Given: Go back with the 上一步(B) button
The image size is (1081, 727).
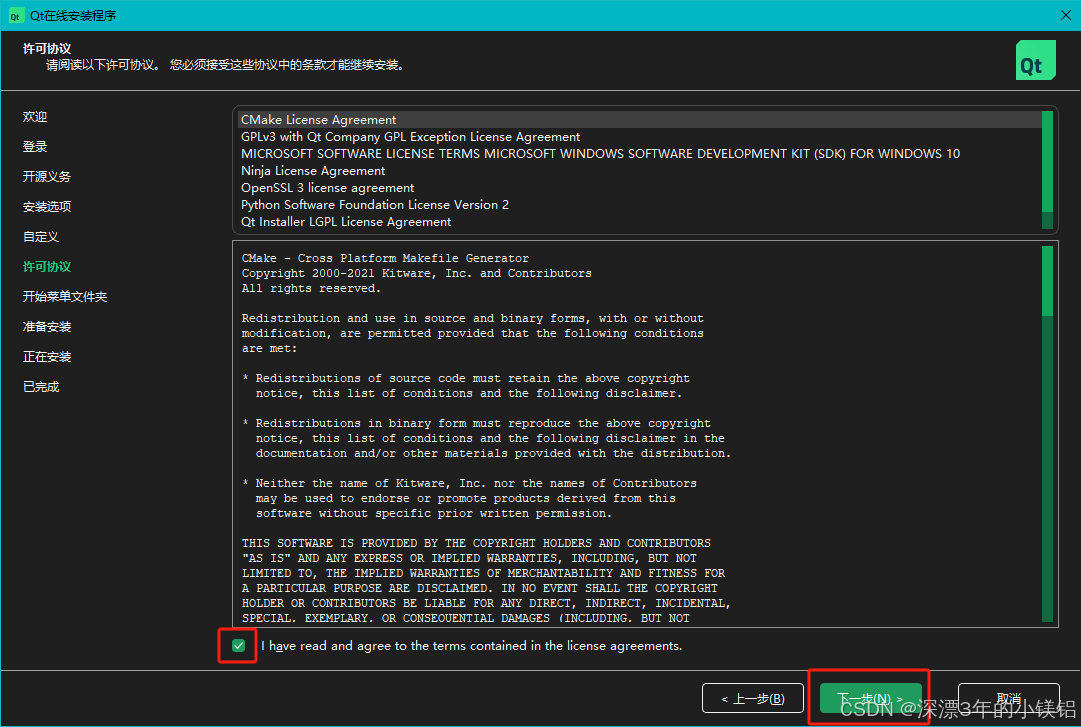Looking at the screenshot, I should [x=753, y=699].
